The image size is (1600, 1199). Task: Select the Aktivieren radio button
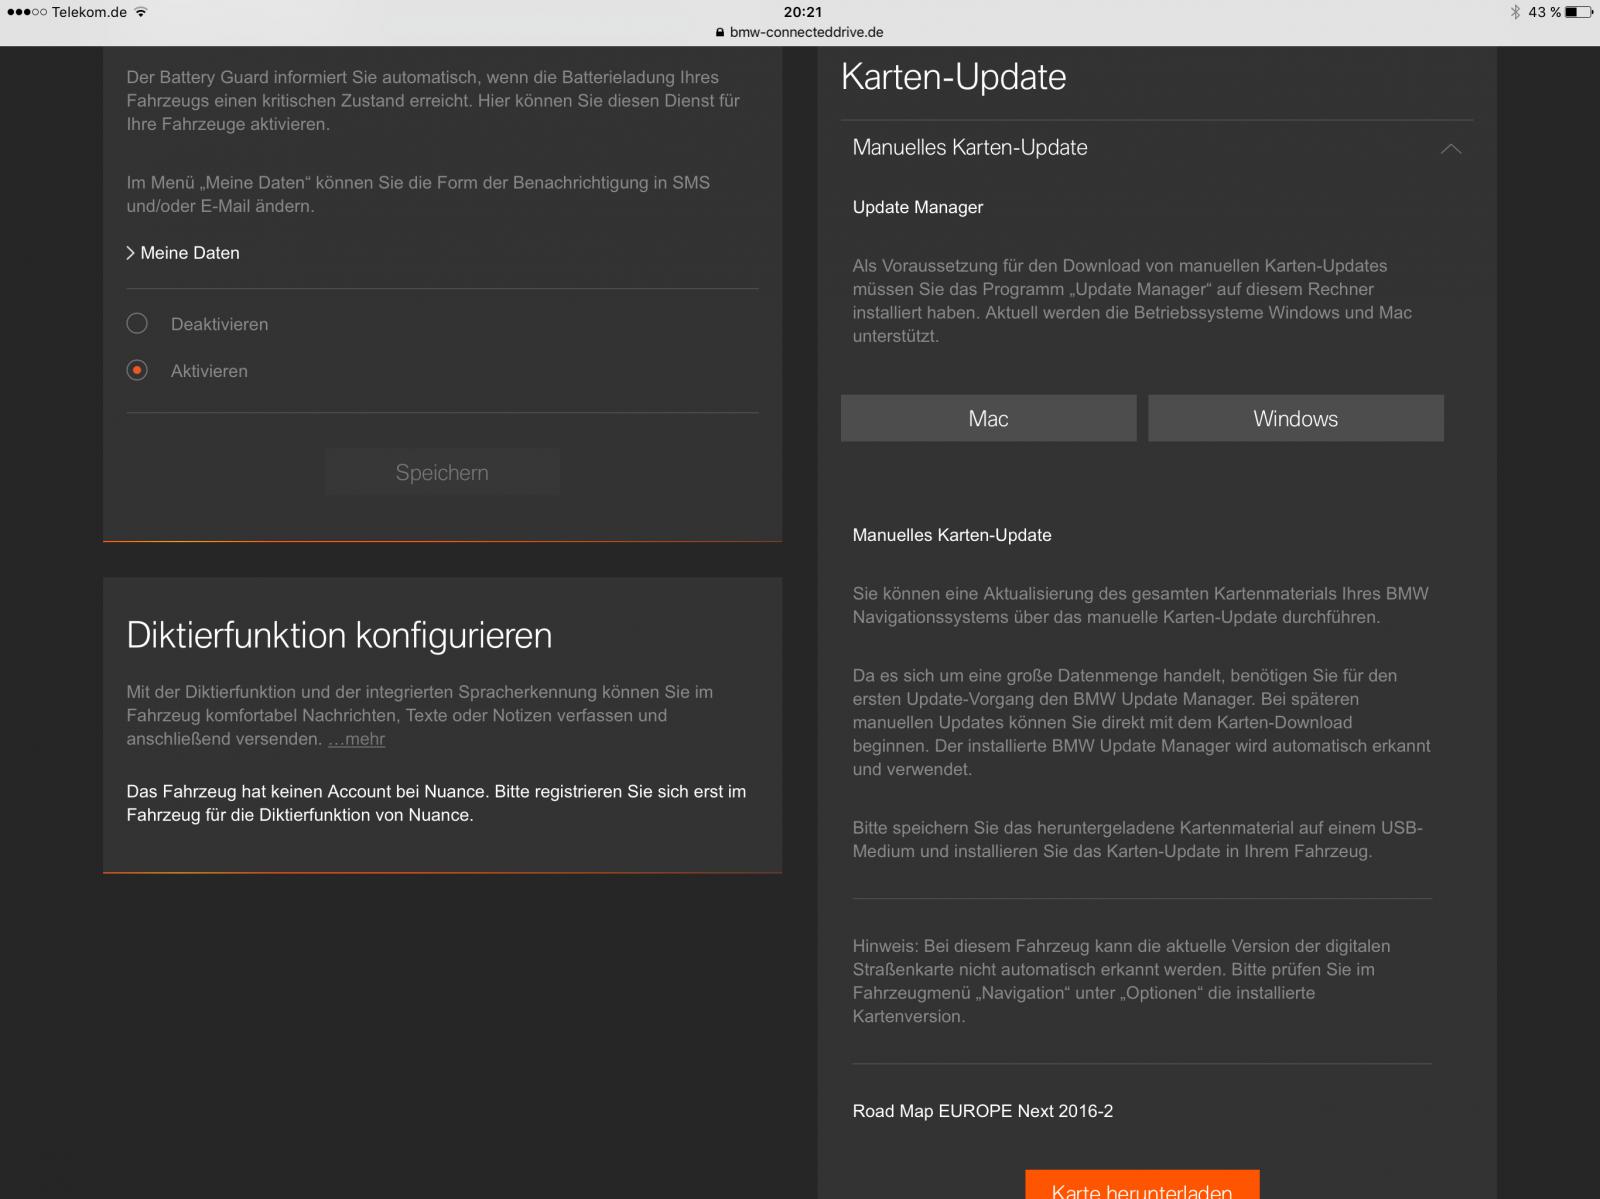(x=137, y=370)
